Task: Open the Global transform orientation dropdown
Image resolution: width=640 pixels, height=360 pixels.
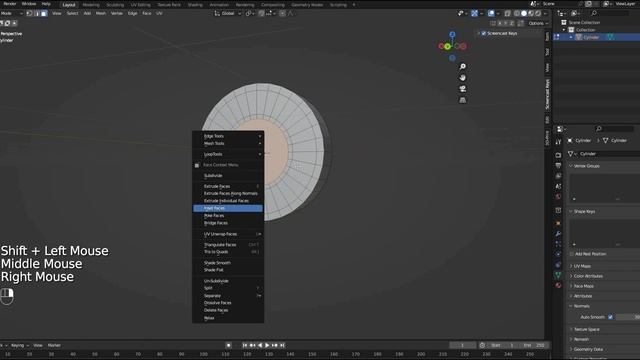Action: point(228,13)
